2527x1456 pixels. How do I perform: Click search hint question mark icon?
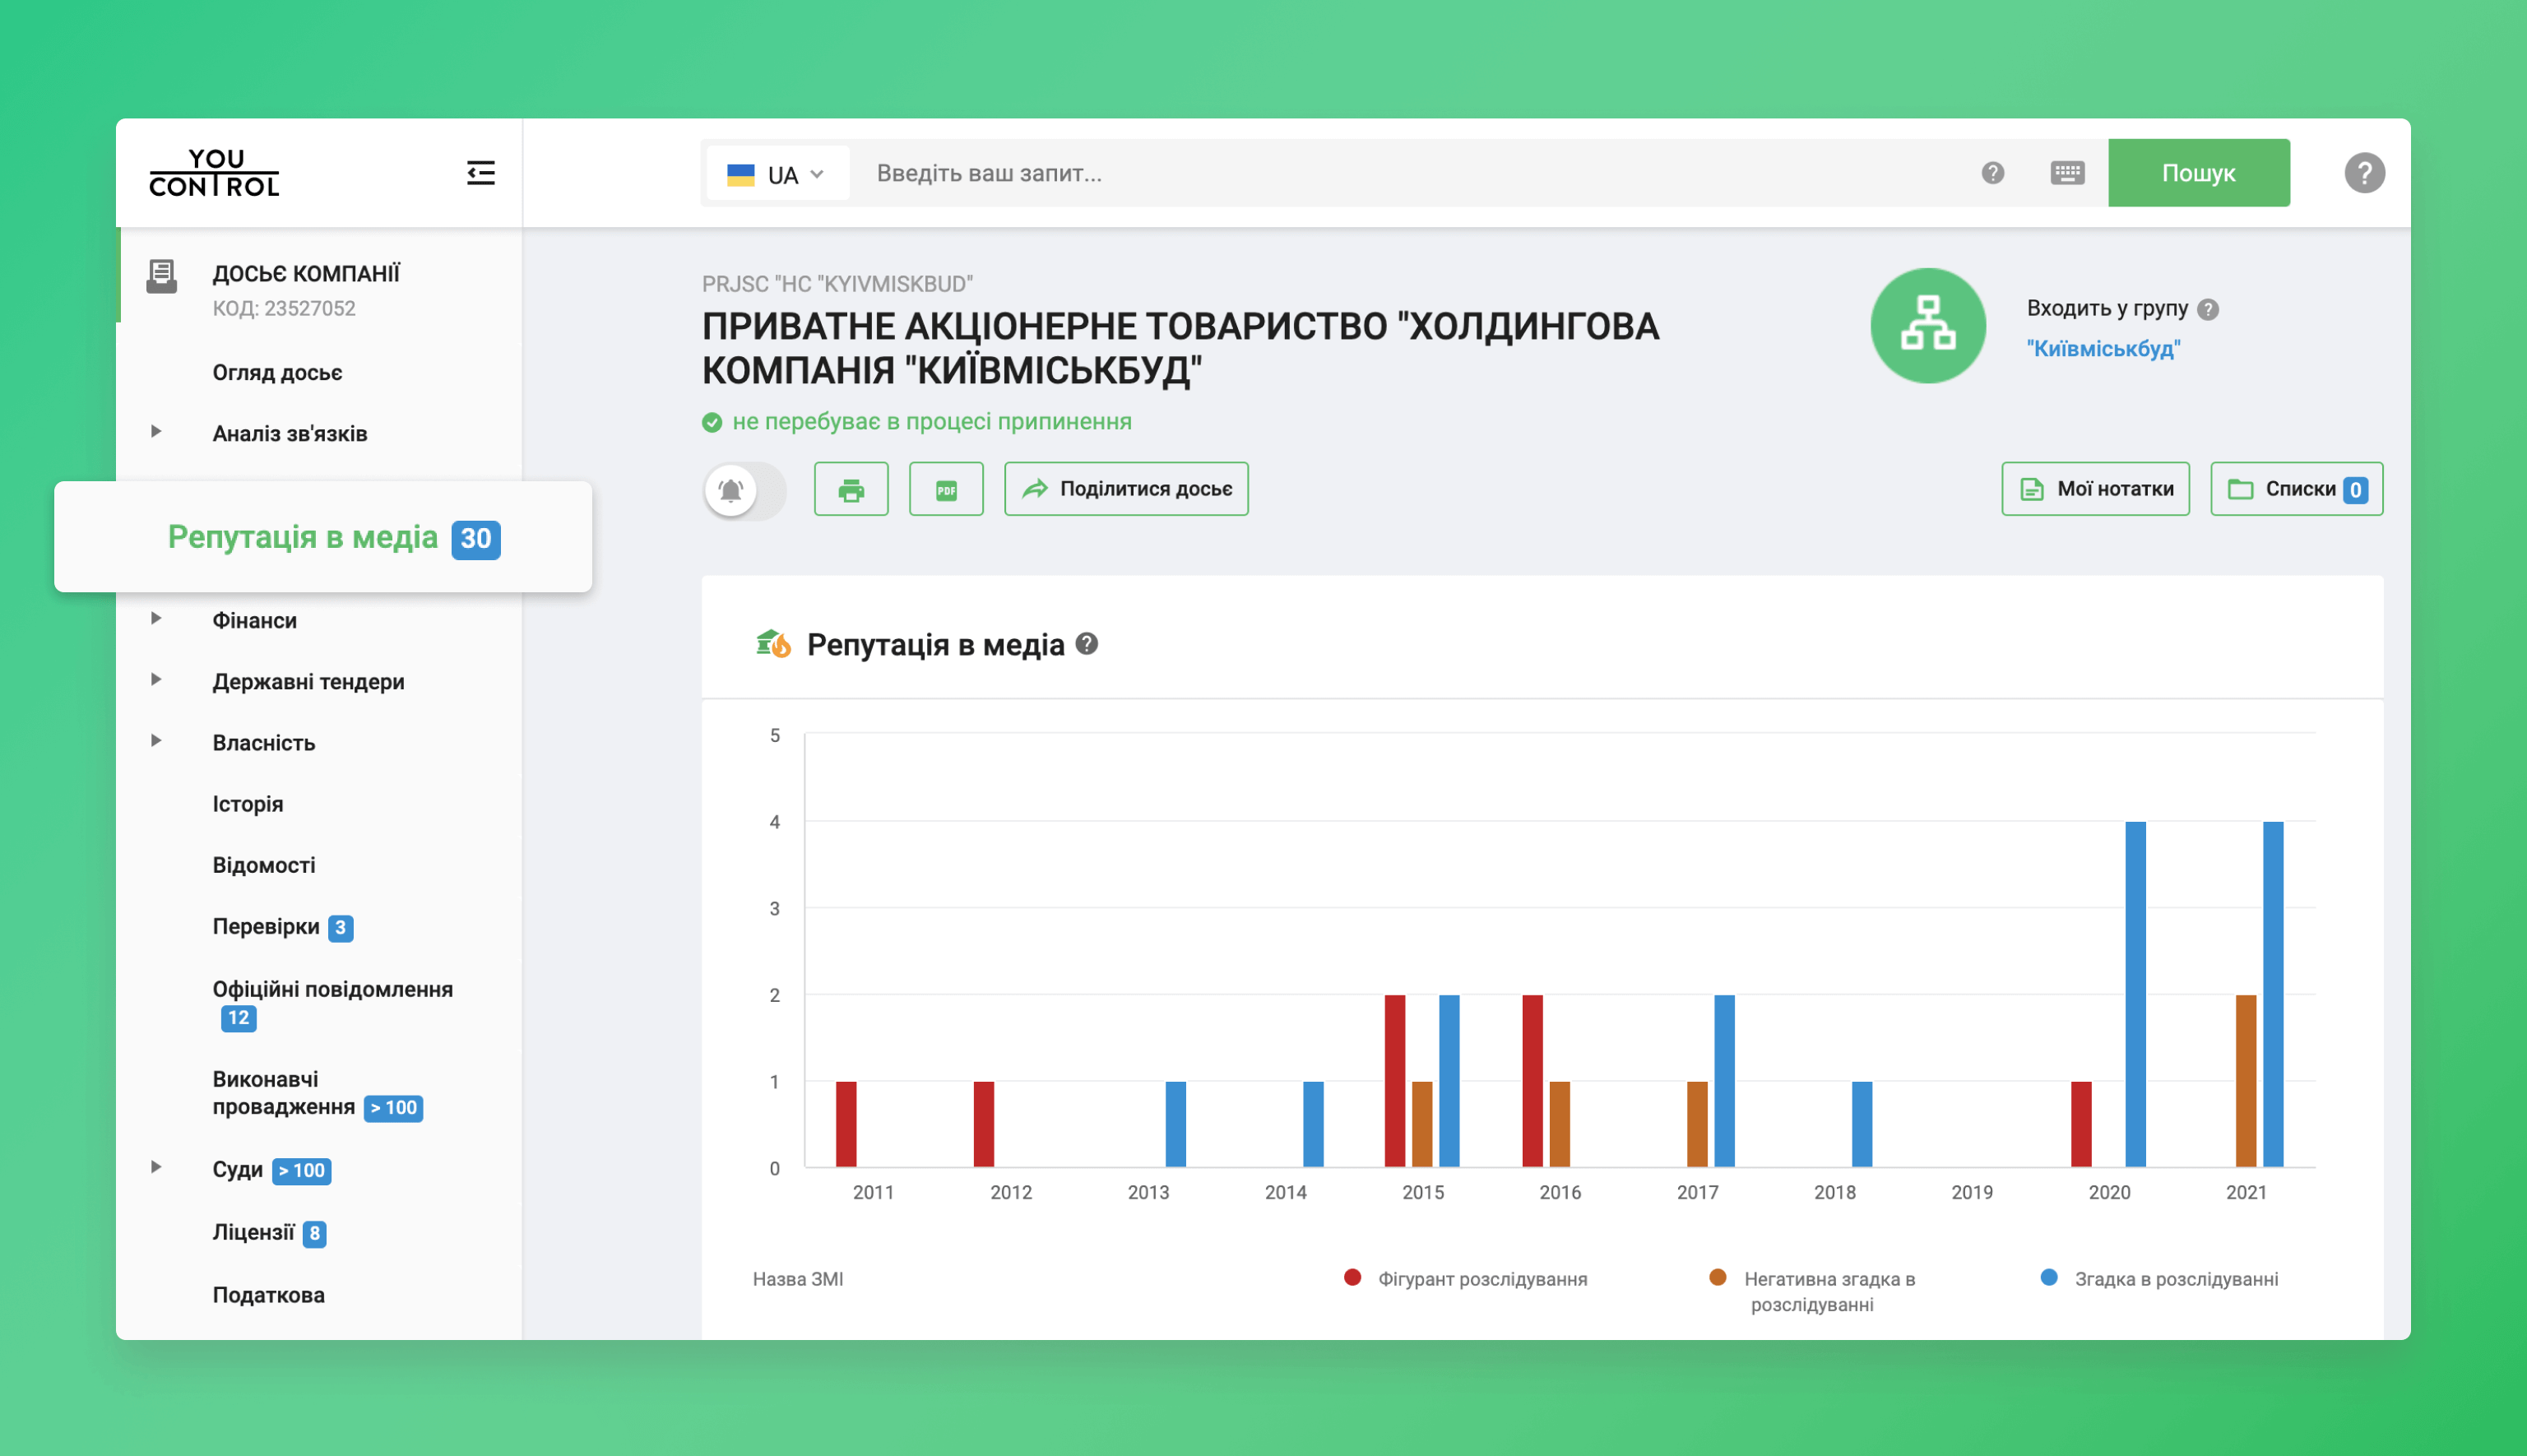1992,173
